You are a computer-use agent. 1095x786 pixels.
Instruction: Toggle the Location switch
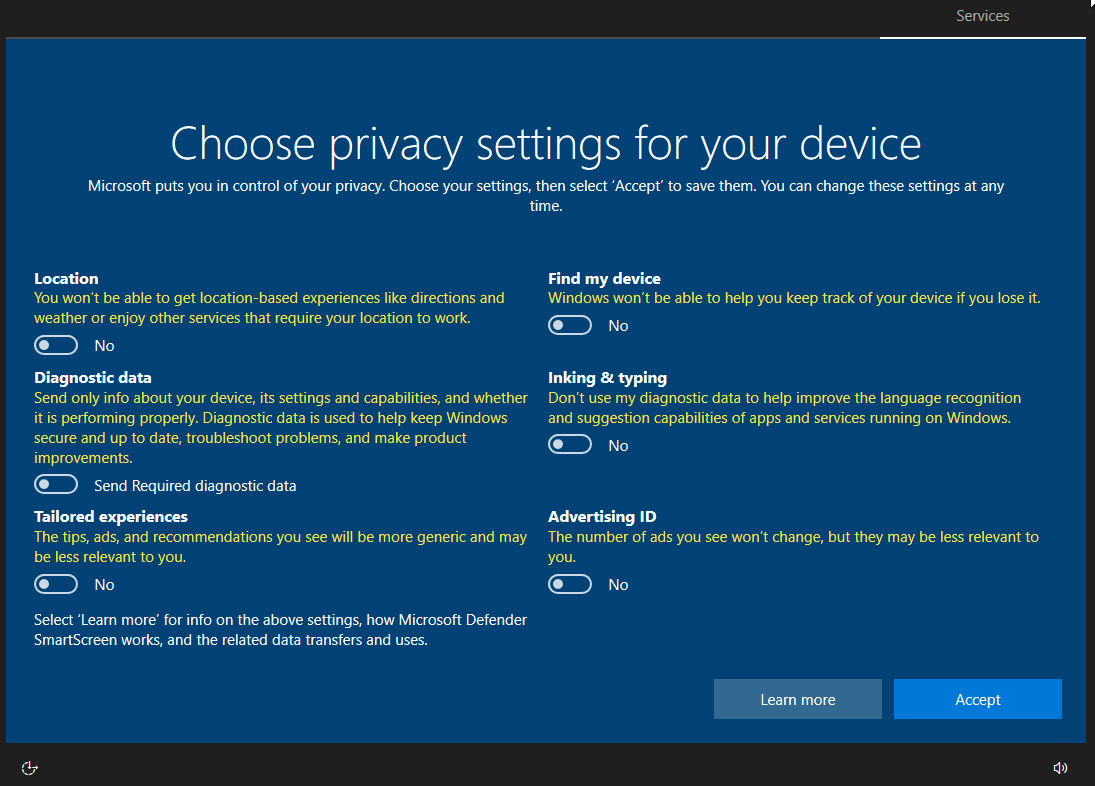(56, 345)
